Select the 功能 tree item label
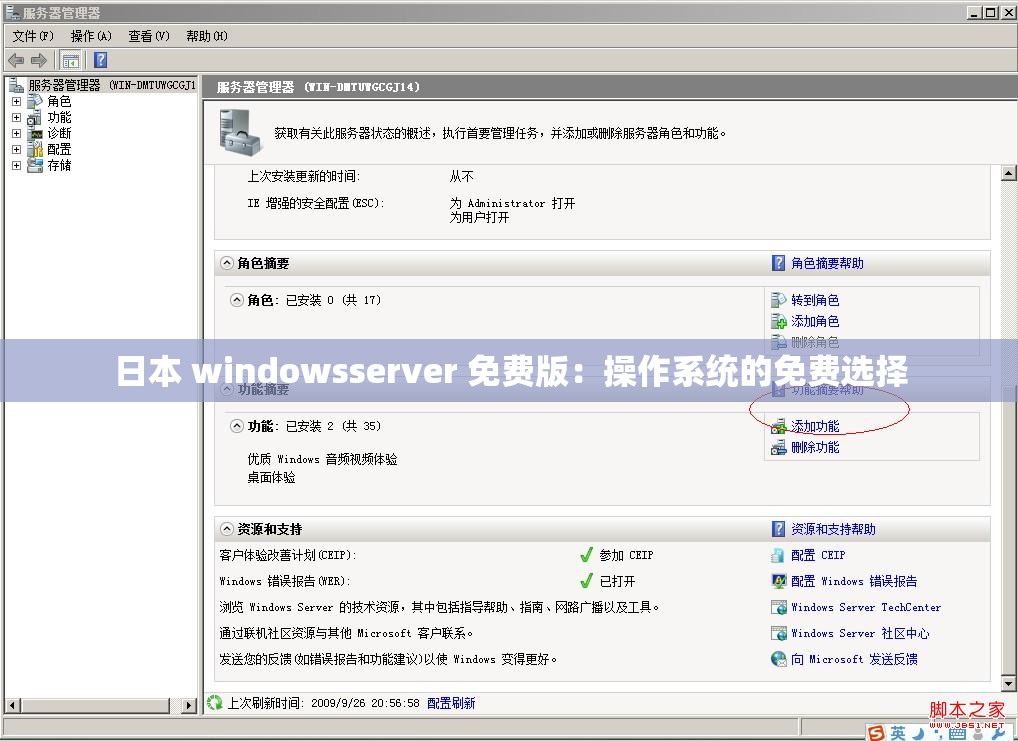This screenshot has height=741, width=1018. [59, 118]
